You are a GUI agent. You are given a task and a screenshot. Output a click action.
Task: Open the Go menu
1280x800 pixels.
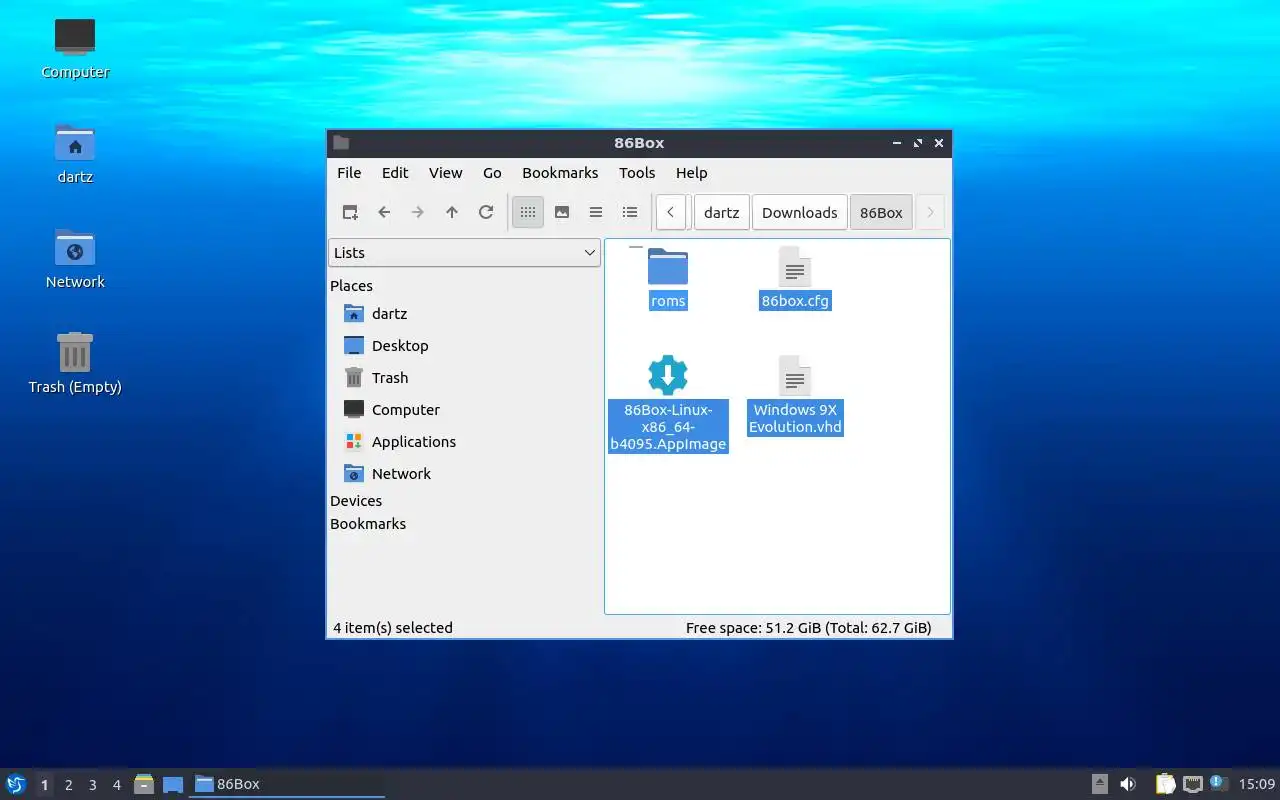pyautogui.click(x=492, y=173)
